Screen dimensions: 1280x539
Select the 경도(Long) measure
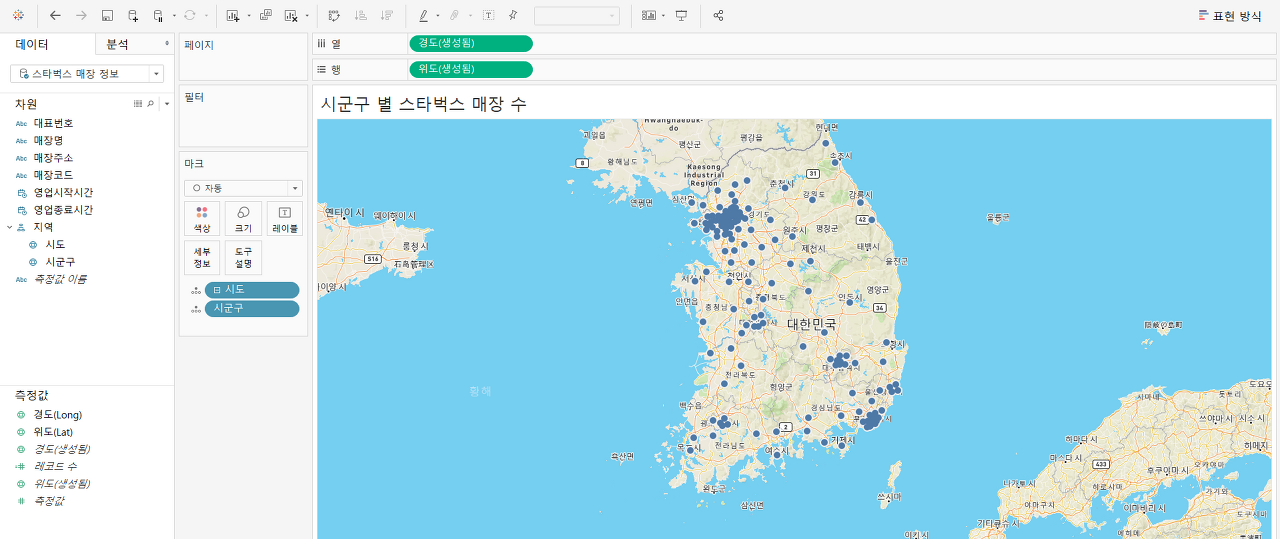pos(58,414)
